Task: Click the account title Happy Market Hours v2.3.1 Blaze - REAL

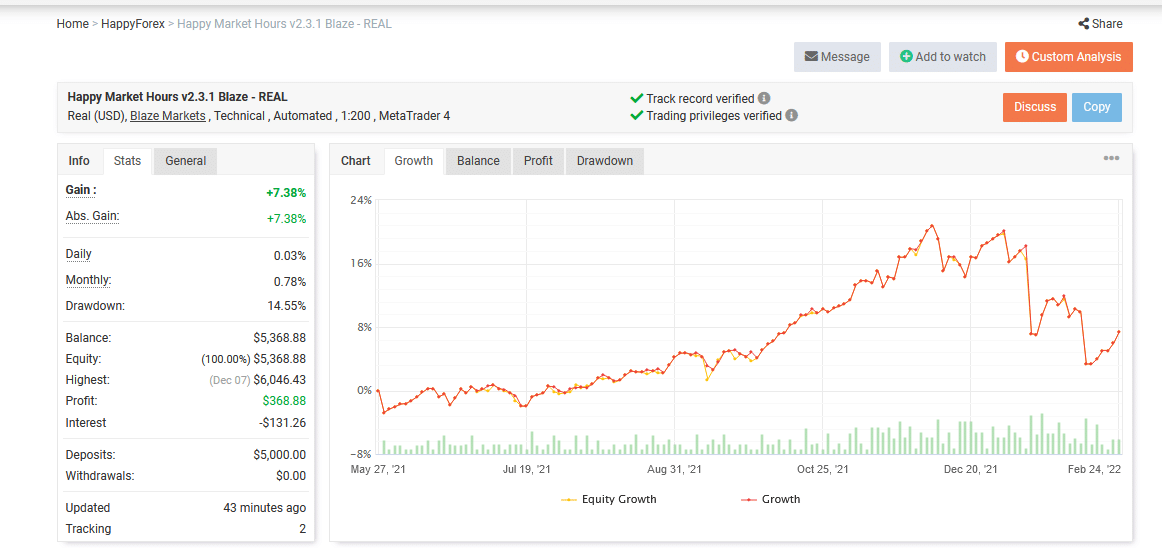Action: (177, 97)
